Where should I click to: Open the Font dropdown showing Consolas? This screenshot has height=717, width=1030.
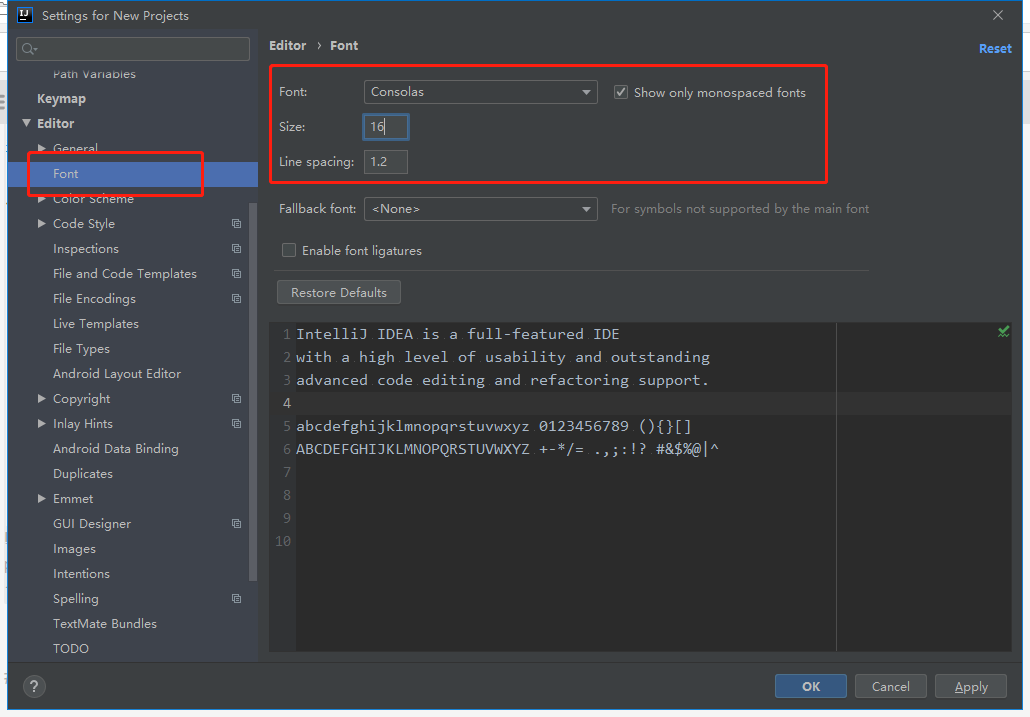[x=480, y=92]
